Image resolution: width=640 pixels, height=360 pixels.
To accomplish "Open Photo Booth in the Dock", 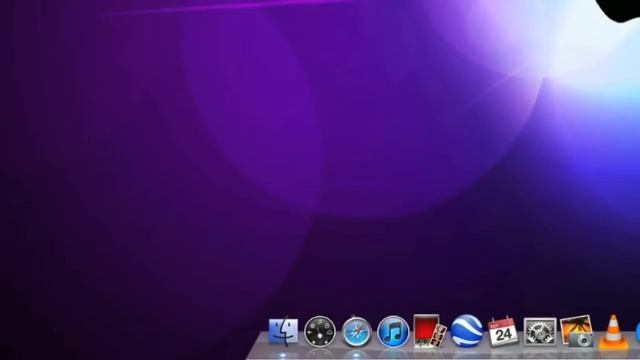I will pyautogui.click(x=430, y=331).
